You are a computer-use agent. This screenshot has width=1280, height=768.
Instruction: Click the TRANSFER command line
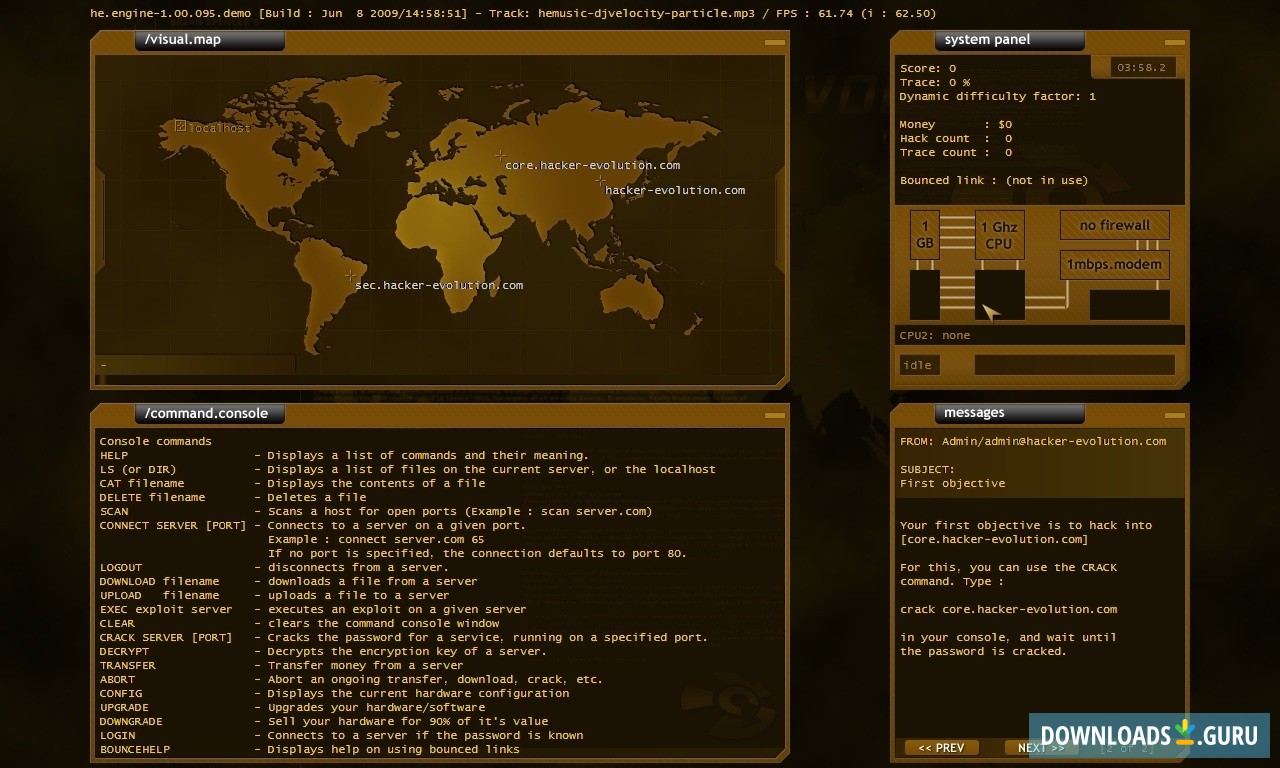coord(282,665)
